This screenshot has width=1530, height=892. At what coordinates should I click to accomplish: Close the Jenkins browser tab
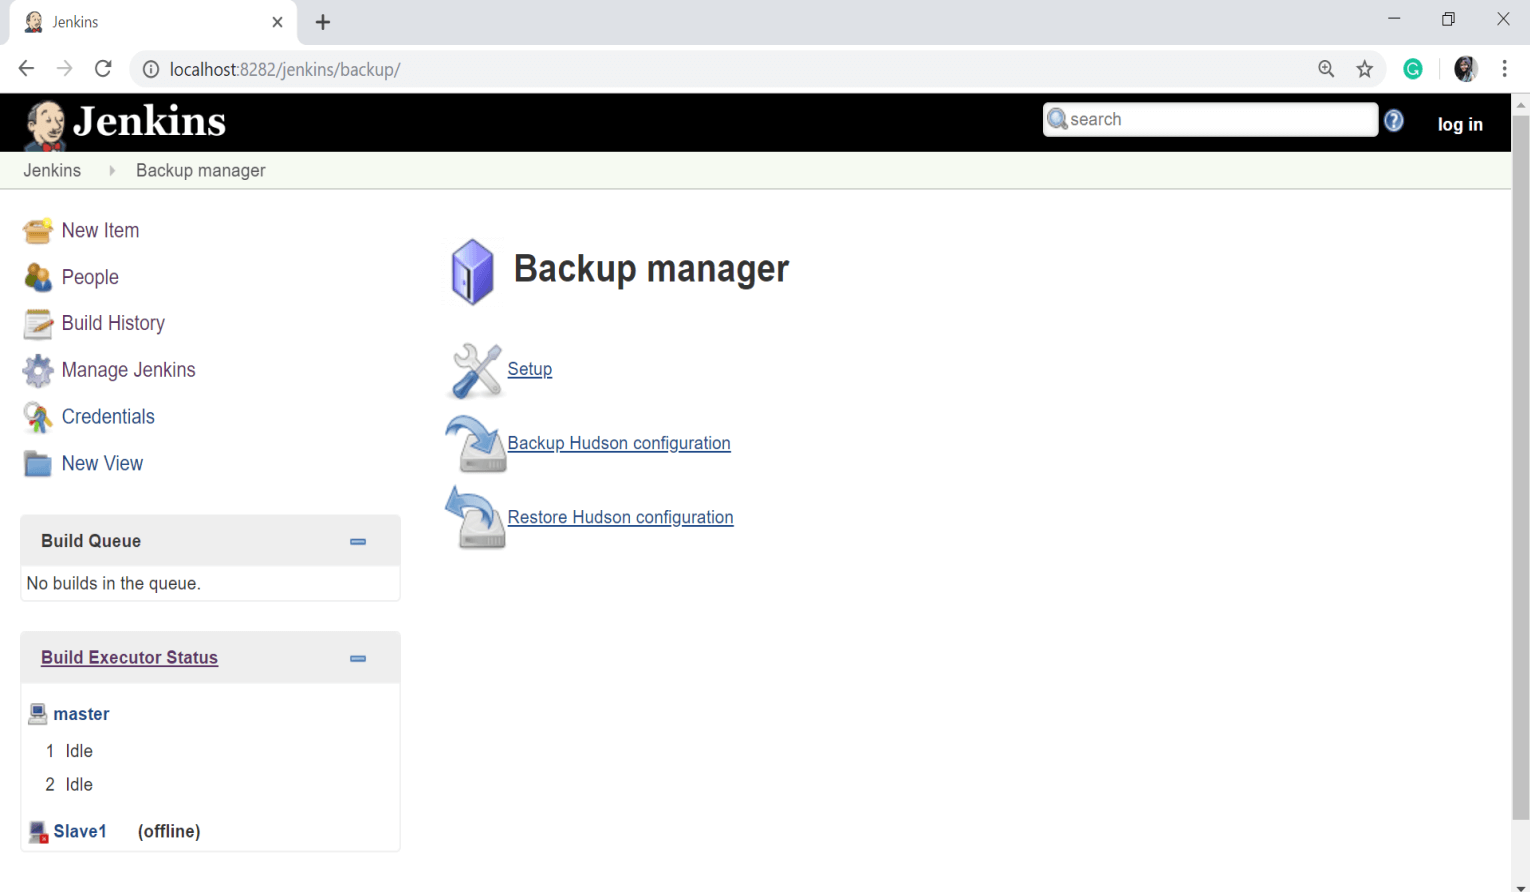point(277,22)
